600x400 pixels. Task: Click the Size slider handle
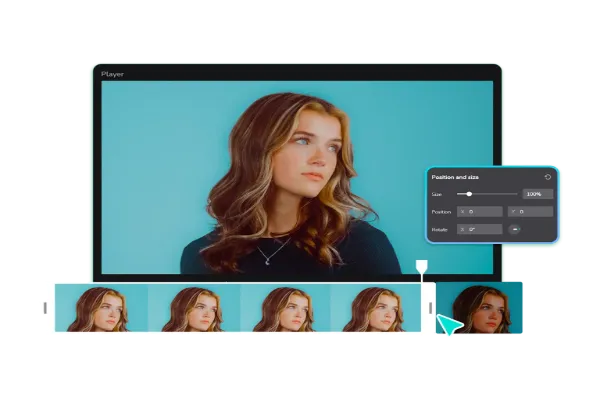click(469, 194)
